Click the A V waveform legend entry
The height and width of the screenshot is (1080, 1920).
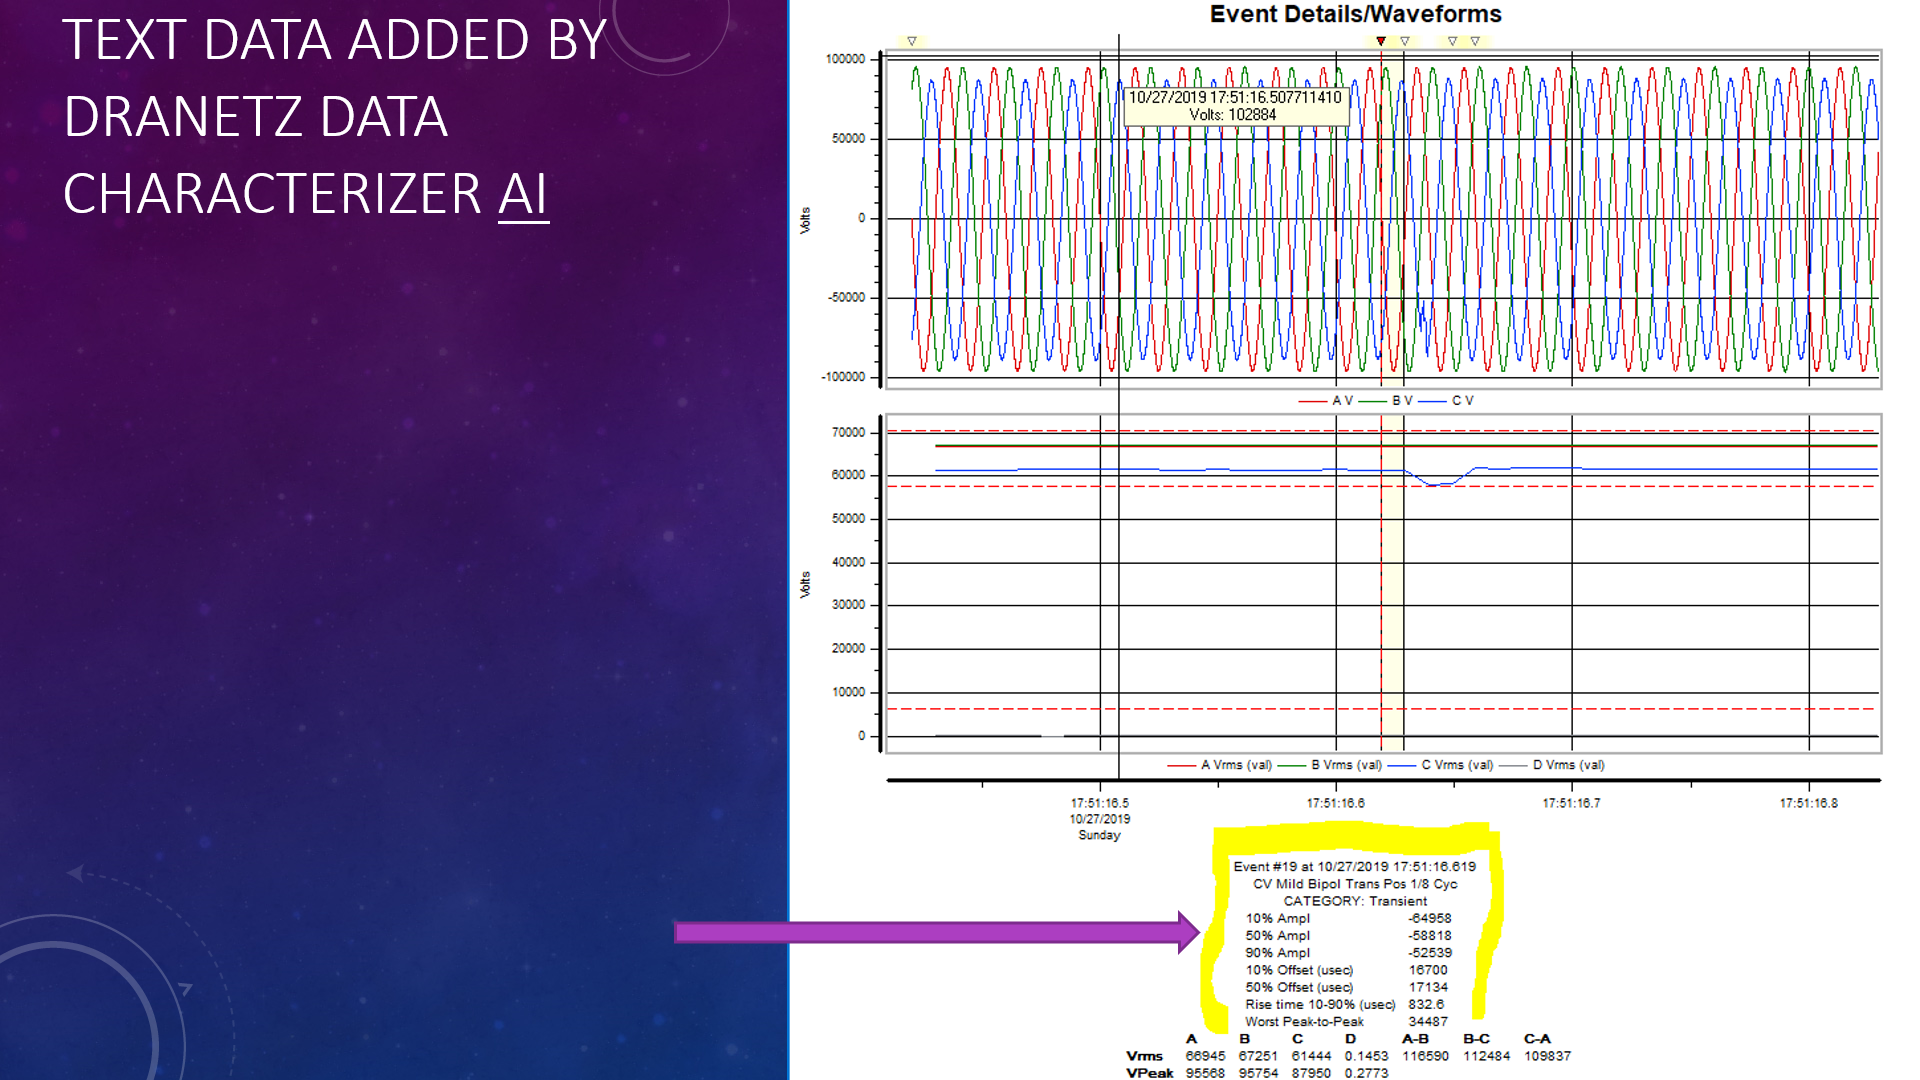1341,400
